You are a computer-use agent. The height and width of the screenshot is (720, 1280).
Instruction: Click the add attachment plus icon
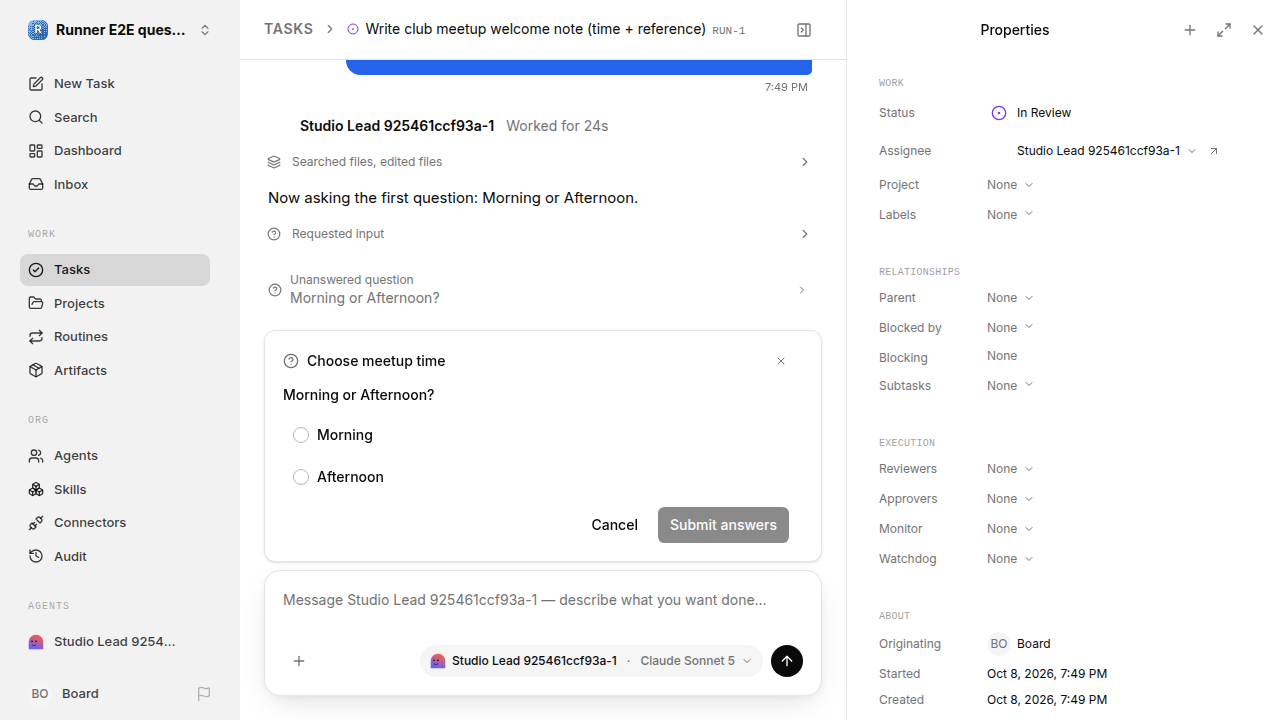(x=299, y=661)
